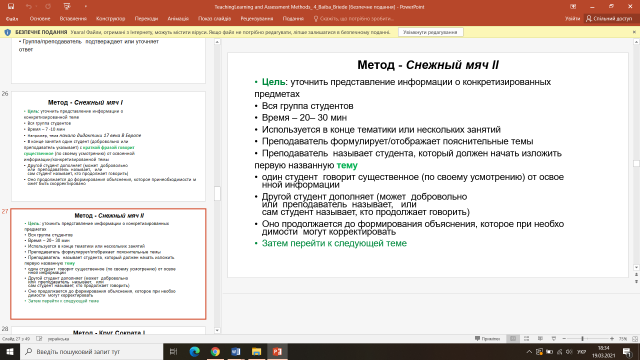The height and width of the screenshot is (360, 640).
Task: Open Microsoft Edge from taskbar
Action: coord(195,351)
